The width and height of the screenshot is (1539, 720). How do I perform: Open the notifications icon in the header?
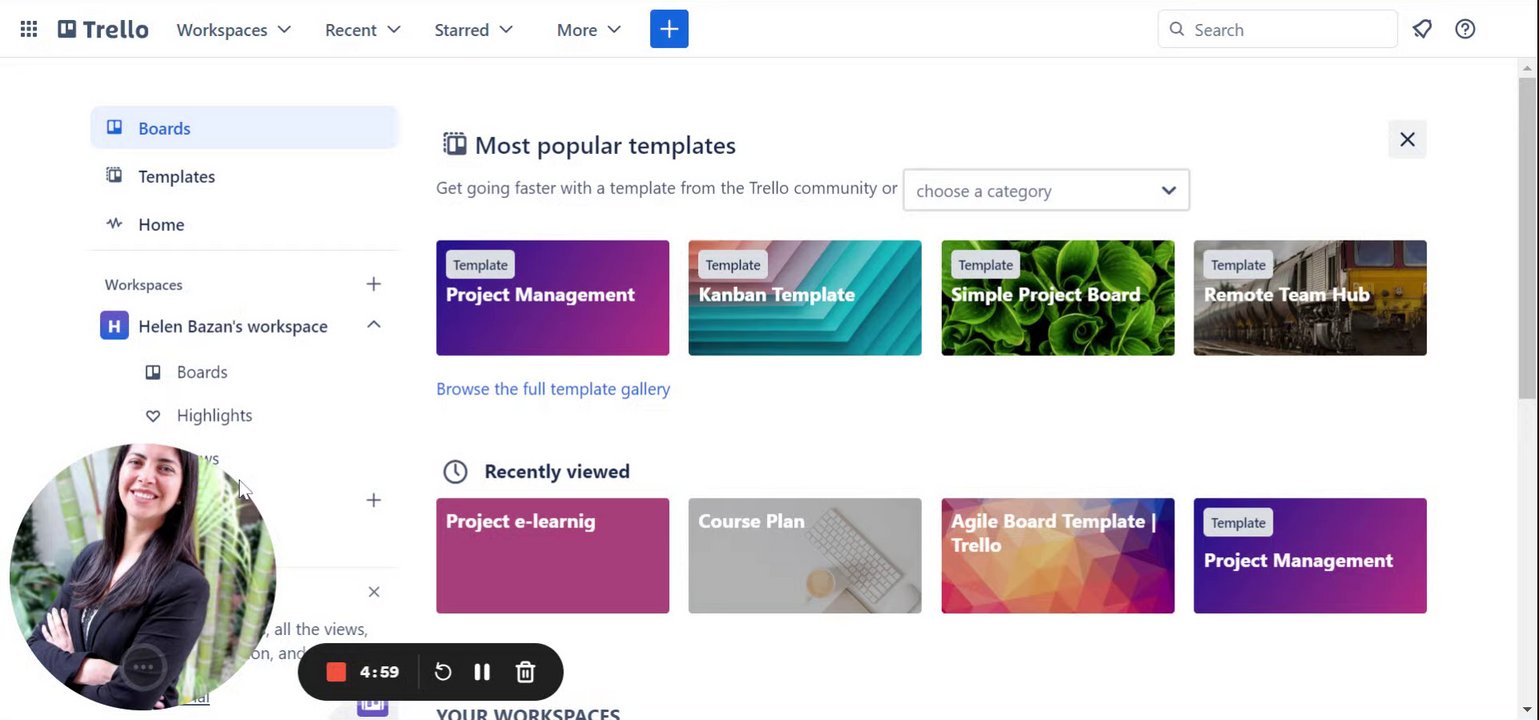click(1422, 29)
